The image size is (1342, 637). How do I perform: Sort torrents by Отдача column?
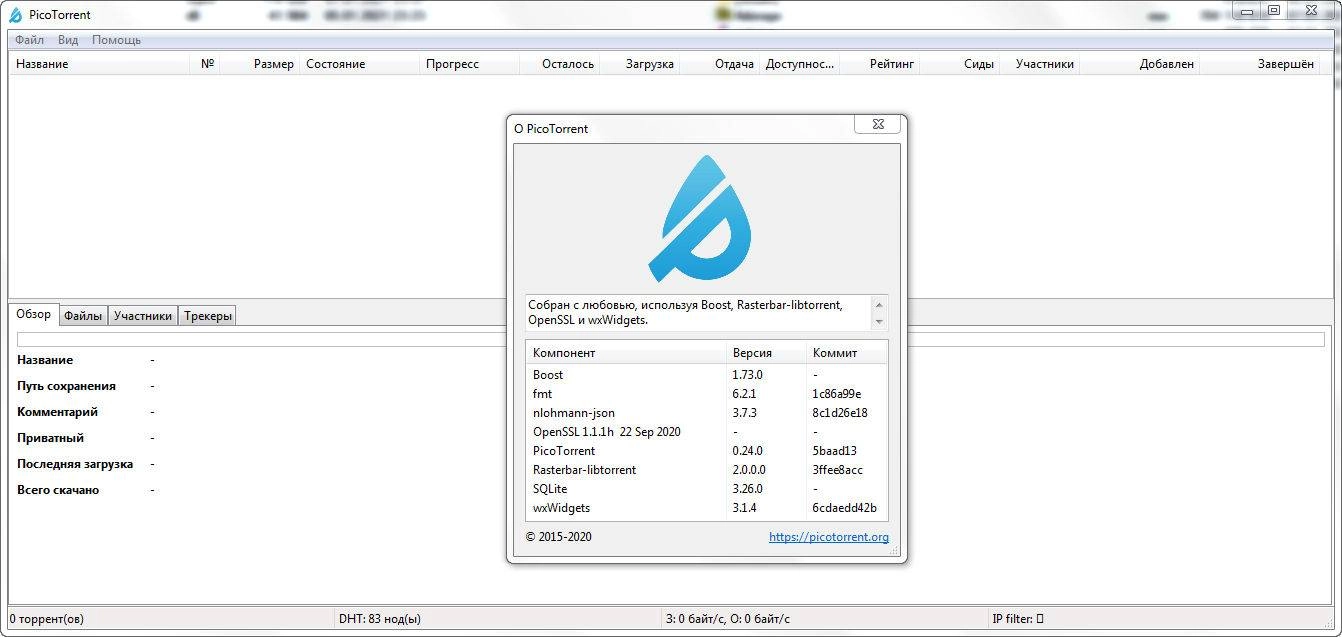coord(719,64)
